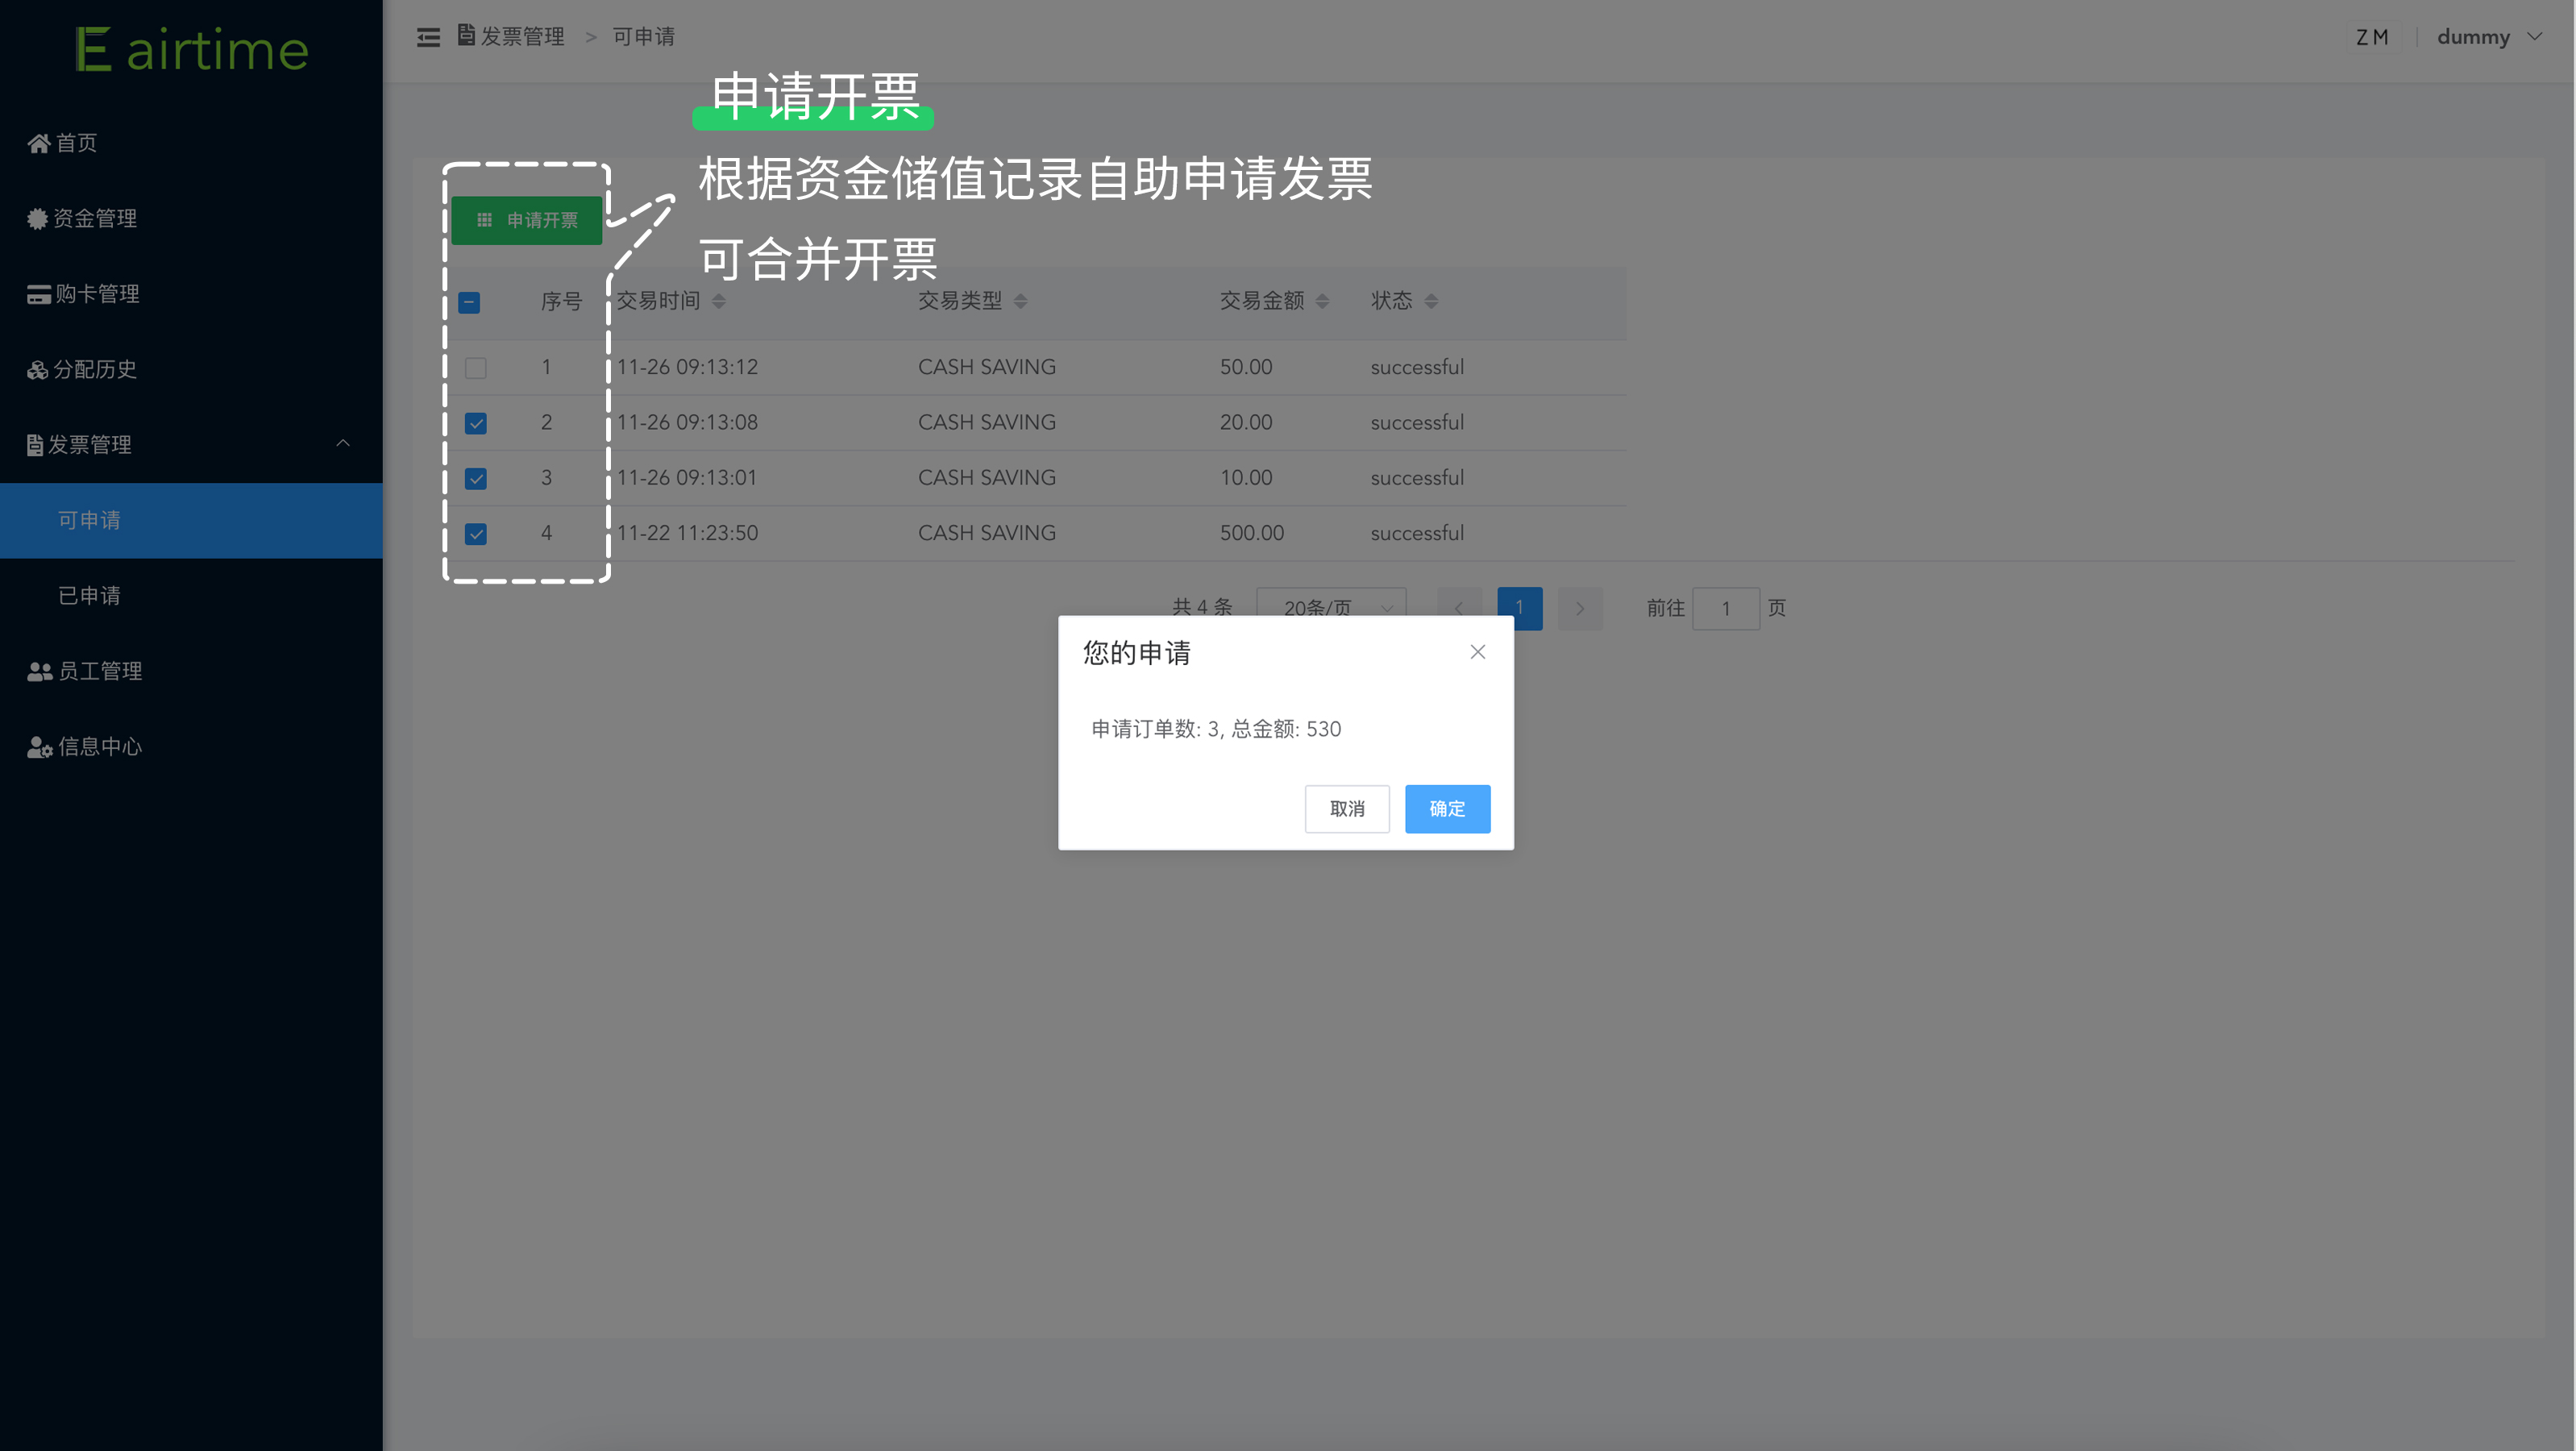Click the 序号 column header
2576x1451 pixels.
pyautogui.click(x=561, y=301)
